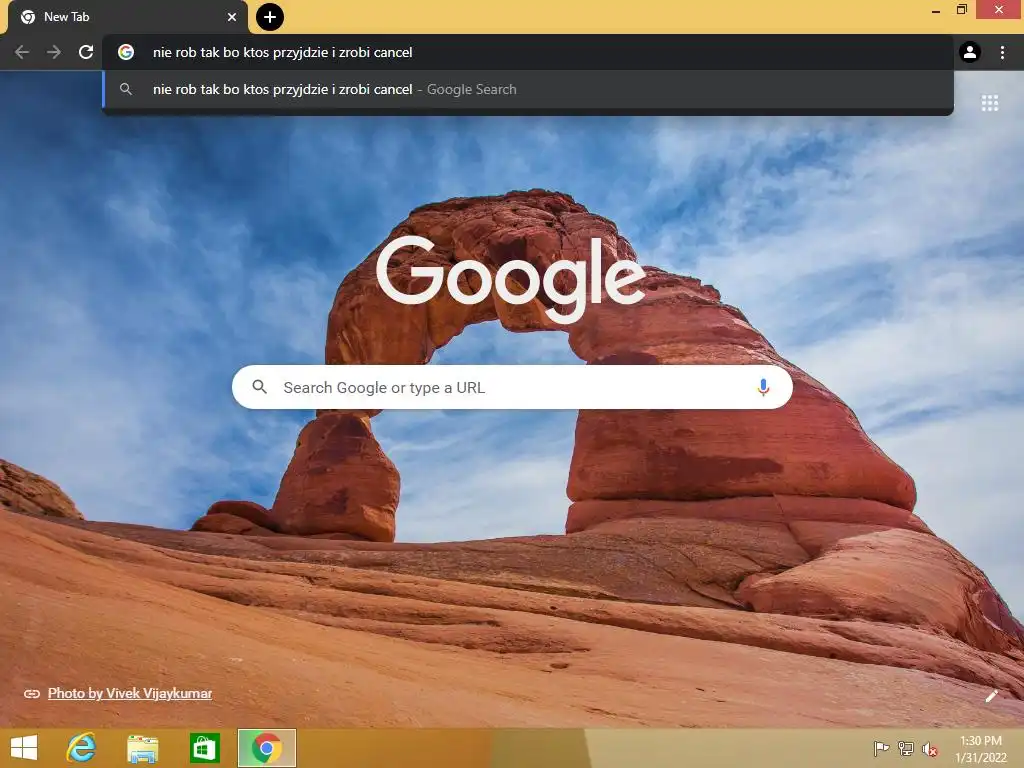
Task: Click the Google icon in the address bar
Action: click(126, 52)
